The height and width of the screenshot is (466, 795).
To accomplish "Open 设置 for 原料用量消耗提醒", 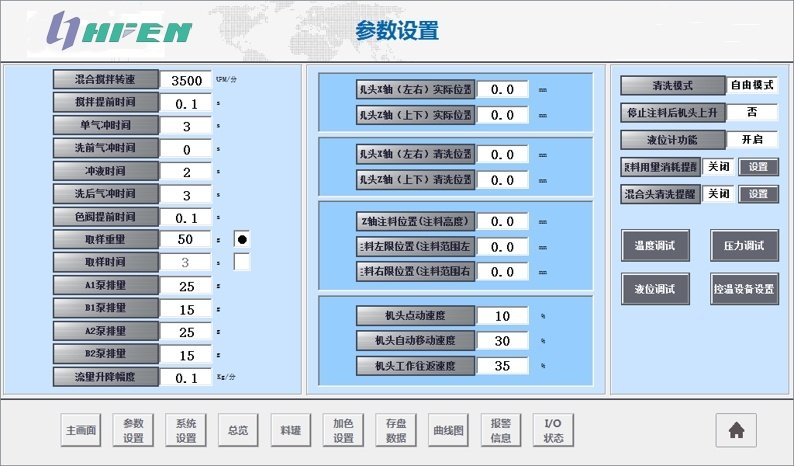I will pyautogui.click(x=758, y=167).
